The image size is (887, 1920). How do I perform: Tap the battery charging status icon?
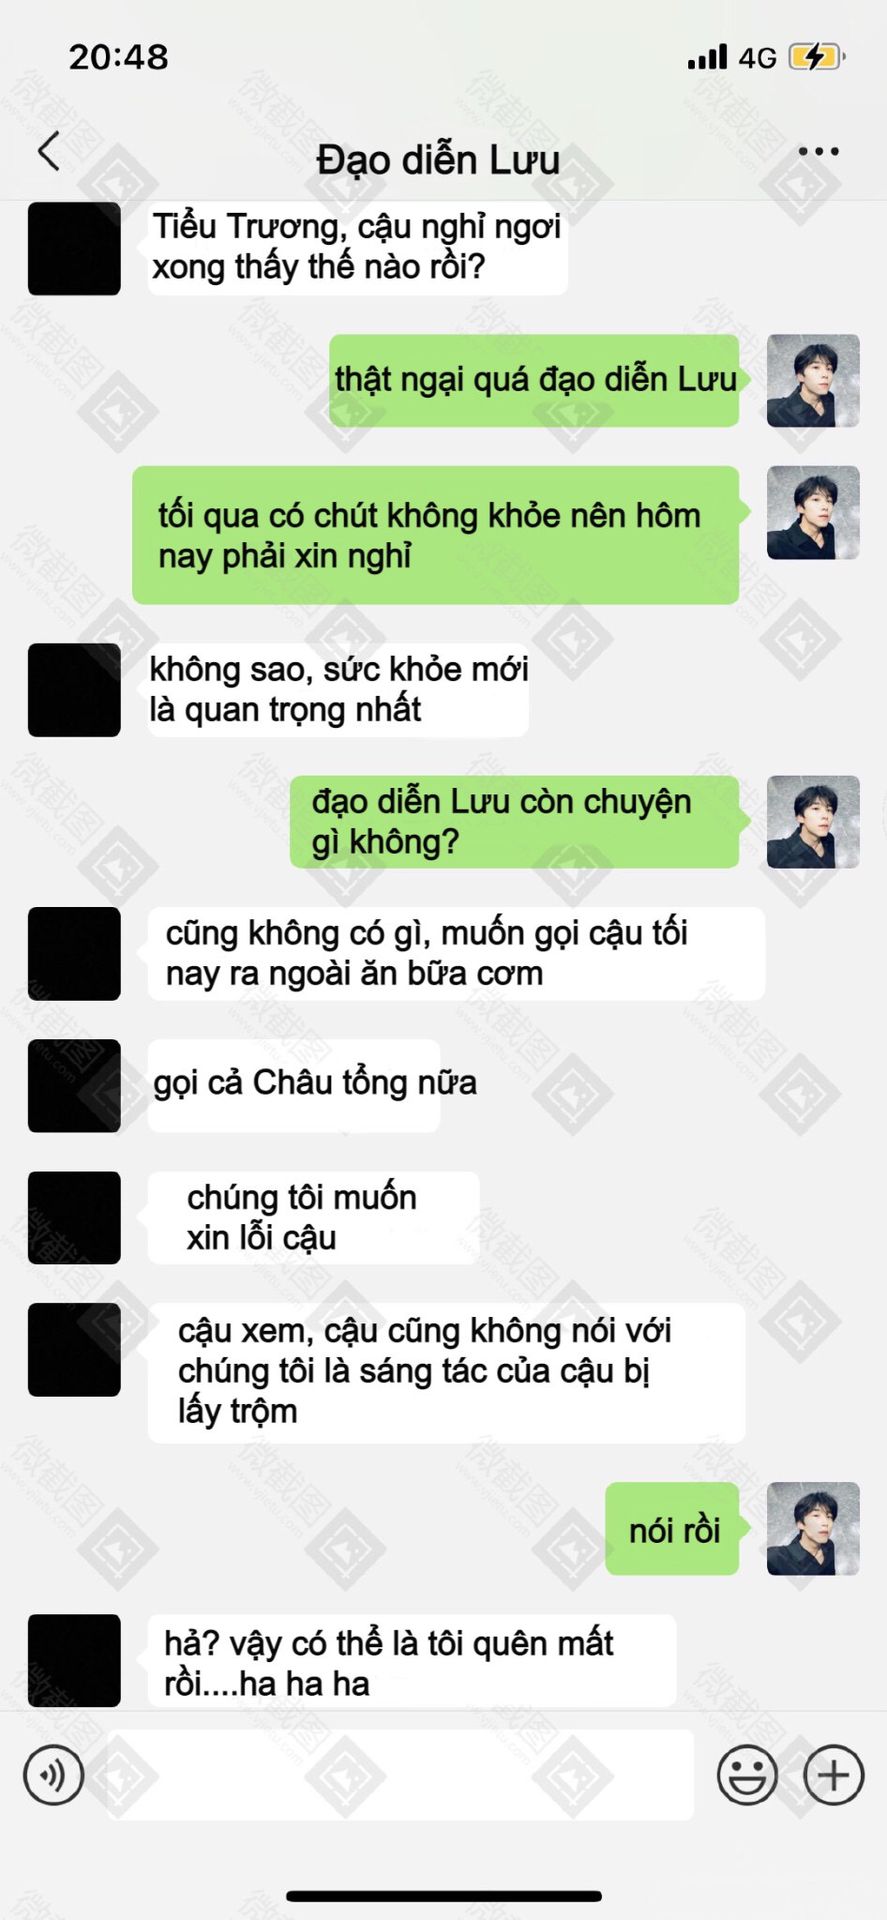(x=817, y=57)
